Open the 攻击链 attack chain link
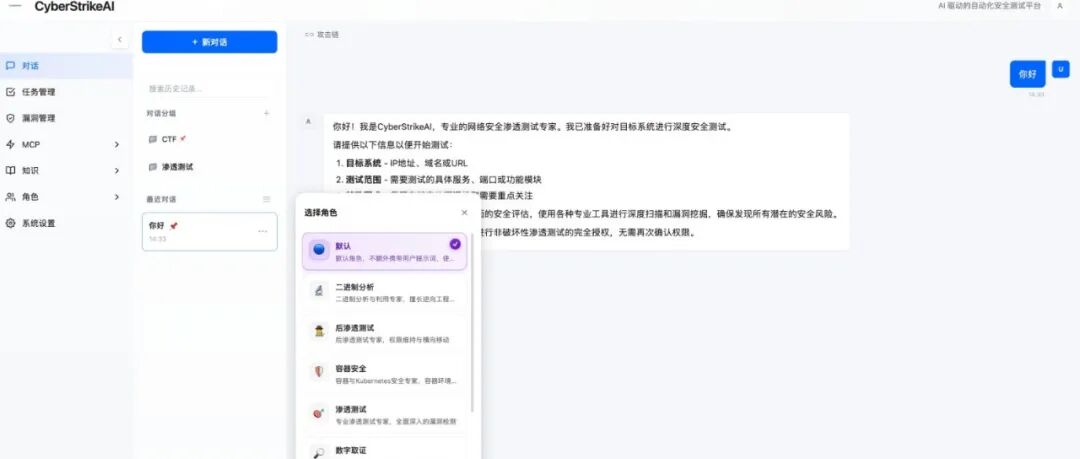 click(x=322, y=34)
